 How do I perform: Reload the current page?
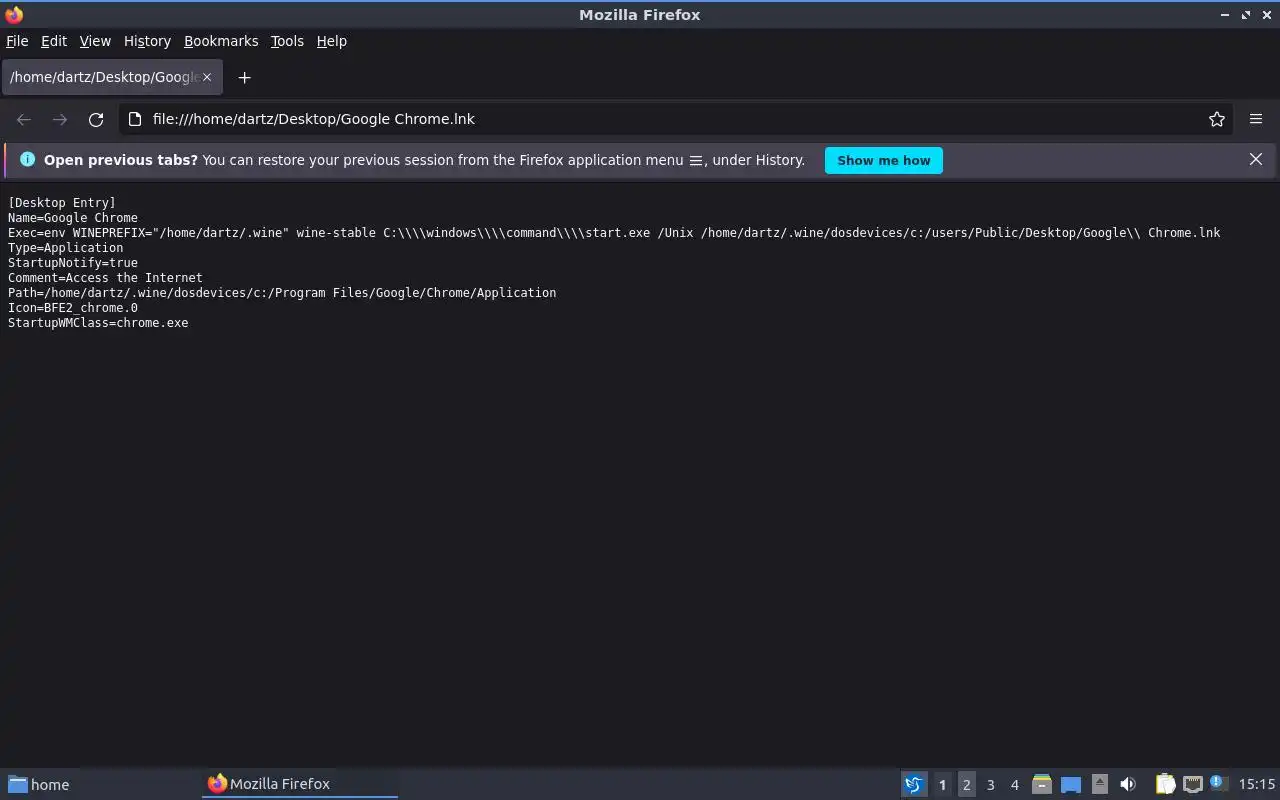pos(96,119)
